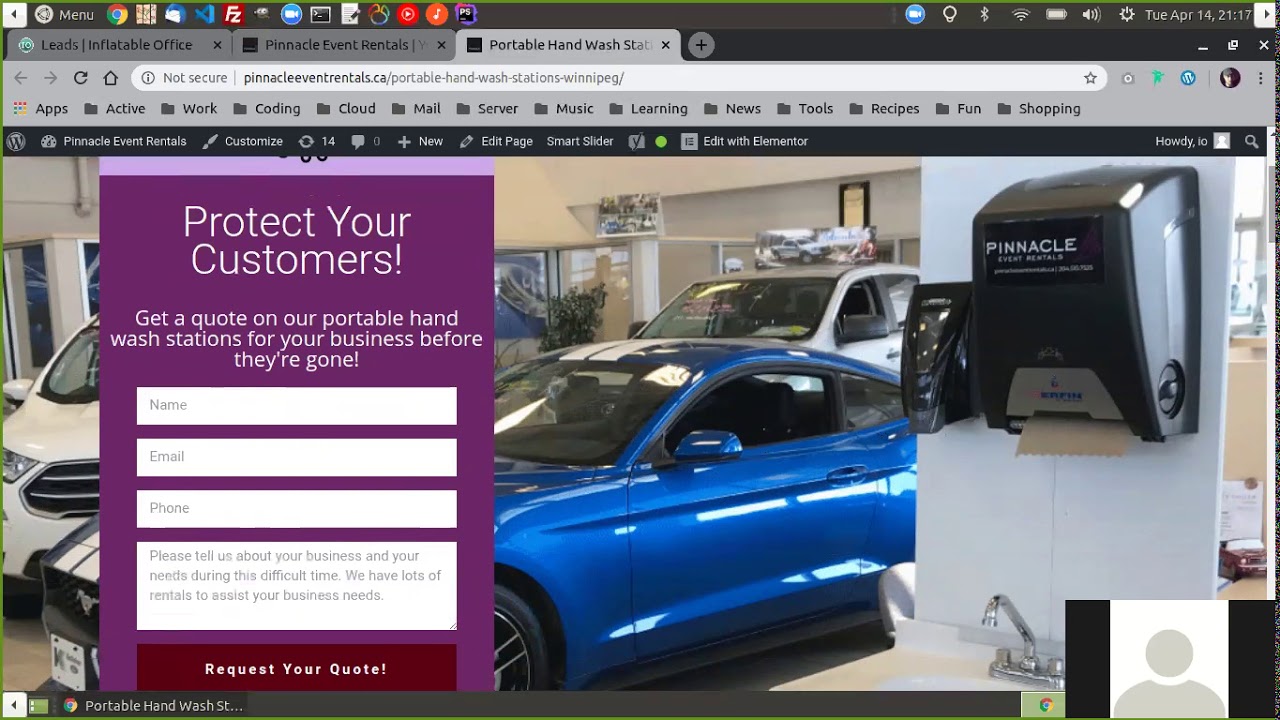Screen dimensions: 1280x720
Task: Launch PhpStorm from the panel
Action: (466, 14)
